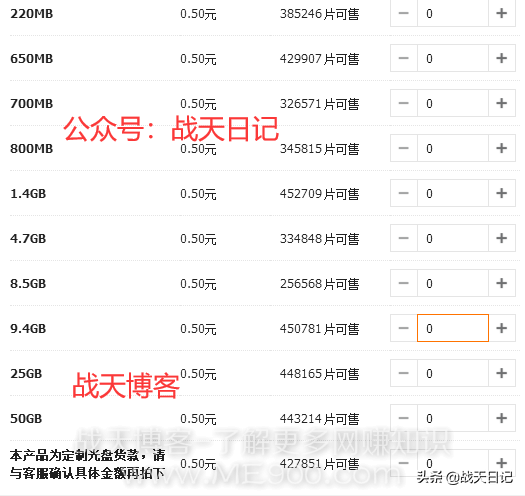Click plus on the 800MB row

[x=502, y=148]
